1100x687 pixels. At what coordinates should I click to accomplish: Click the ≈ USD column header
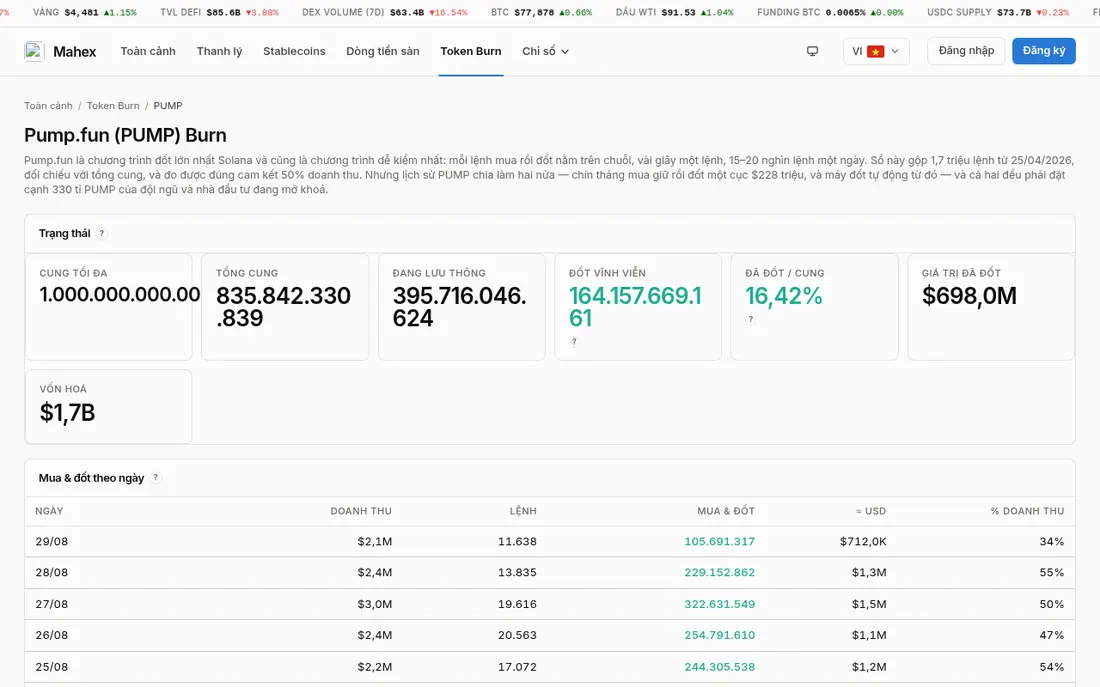[x=871, y=511]
